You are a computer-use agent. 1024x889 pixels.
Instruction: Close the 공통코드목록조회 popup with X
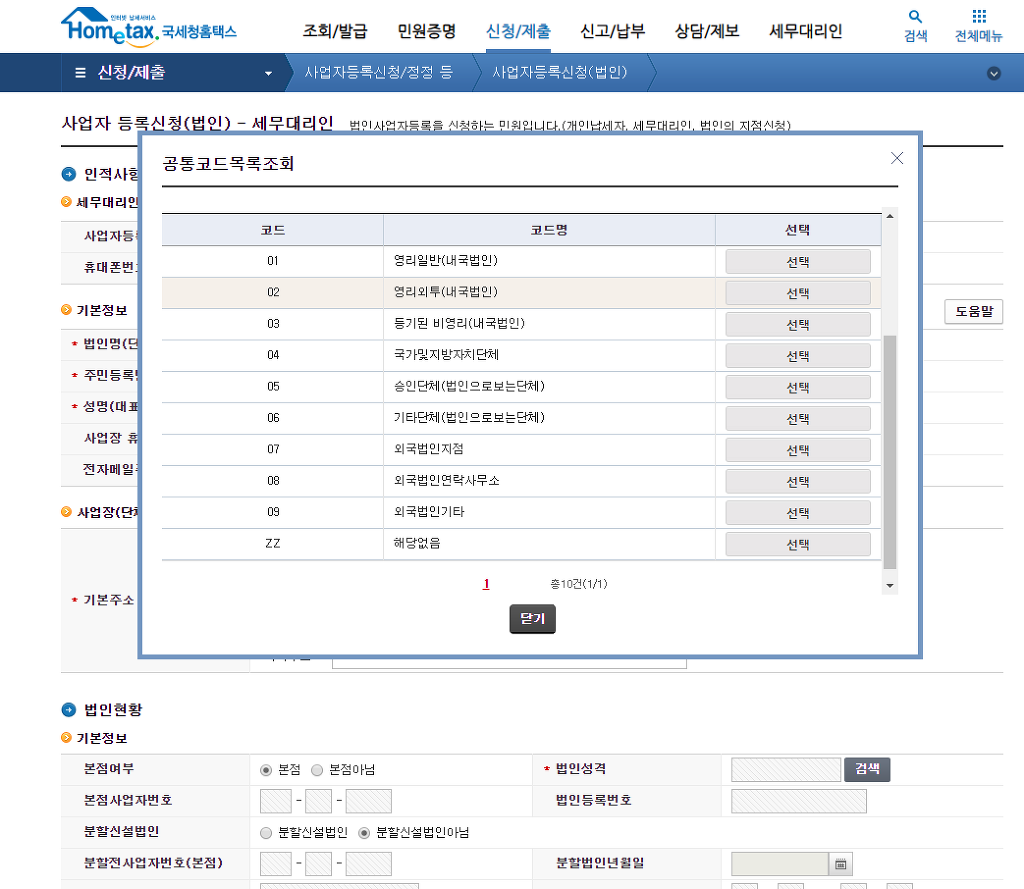tap(897, 158)
